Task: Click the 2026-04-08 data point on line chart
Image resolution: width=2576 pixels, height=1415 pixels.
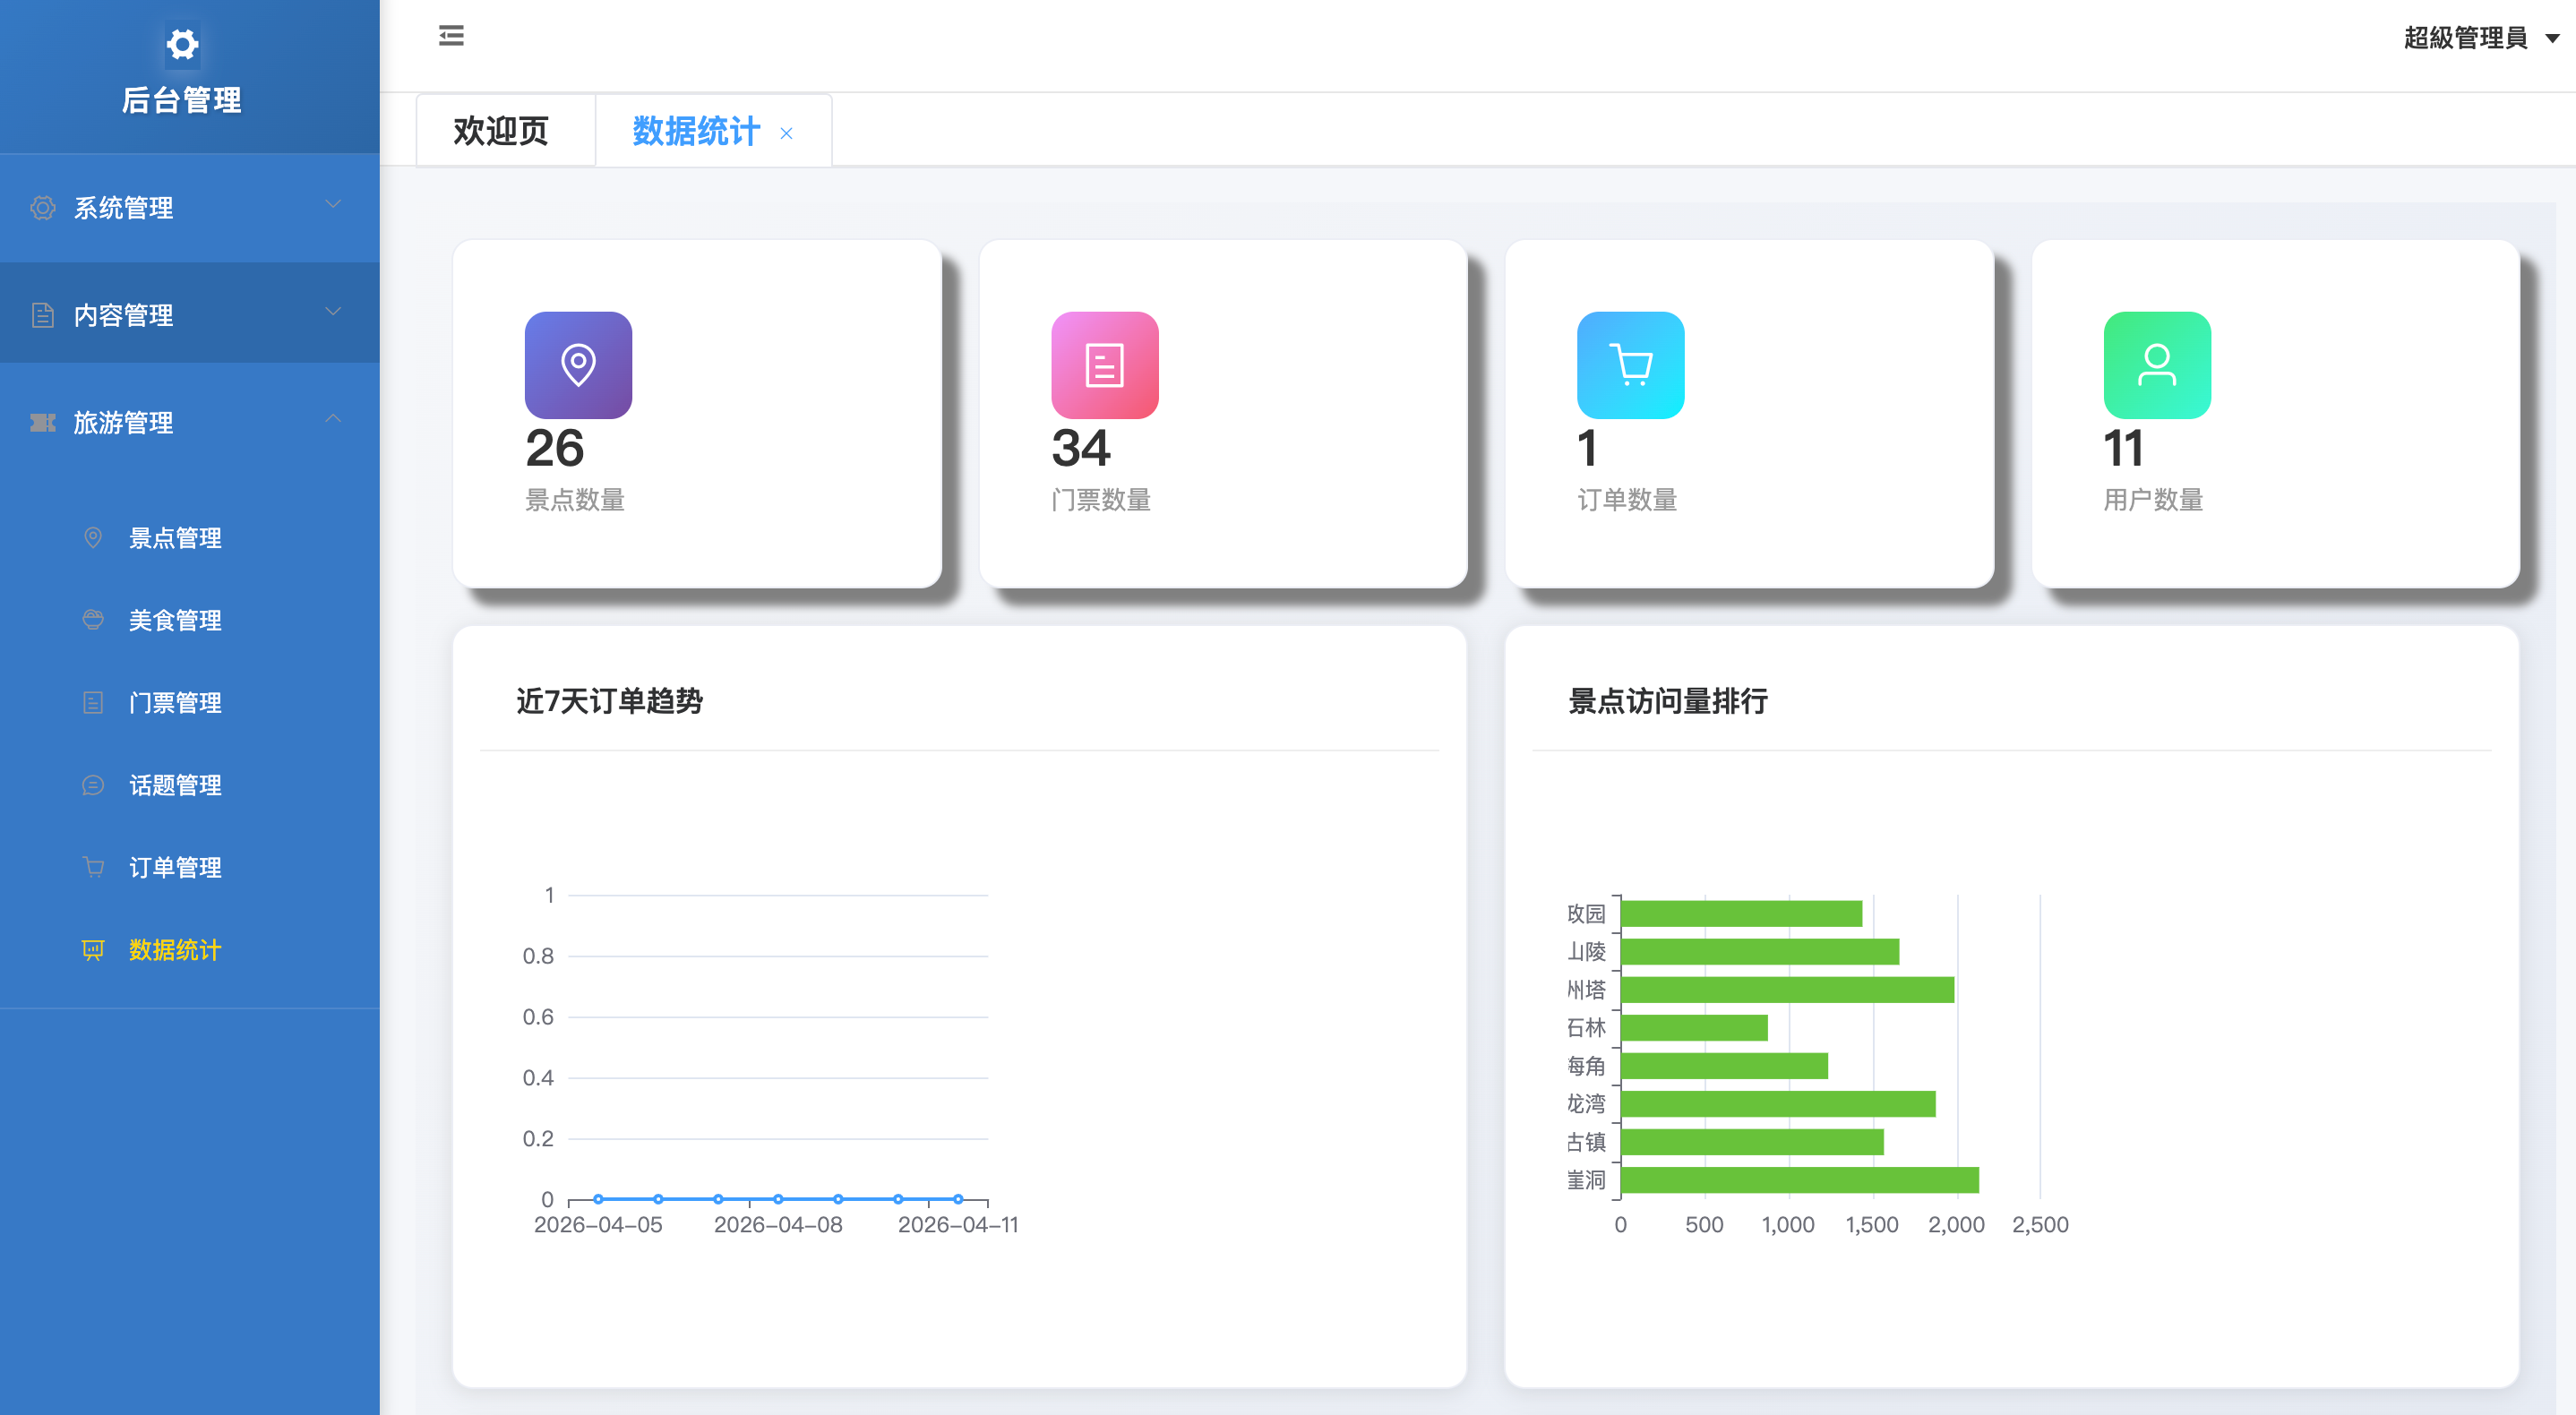Action: 778,1198
